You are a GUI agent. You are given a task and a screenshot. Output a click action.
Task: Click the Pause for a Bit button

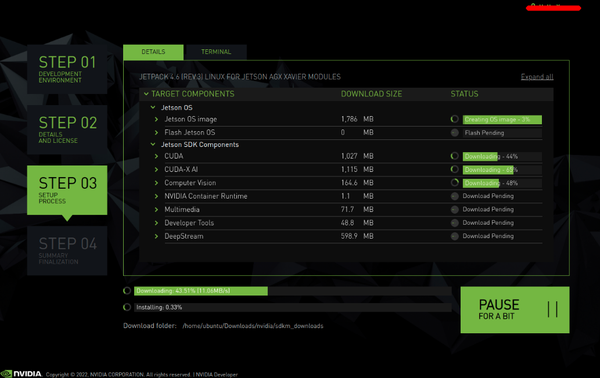click(x=515, y=310)
